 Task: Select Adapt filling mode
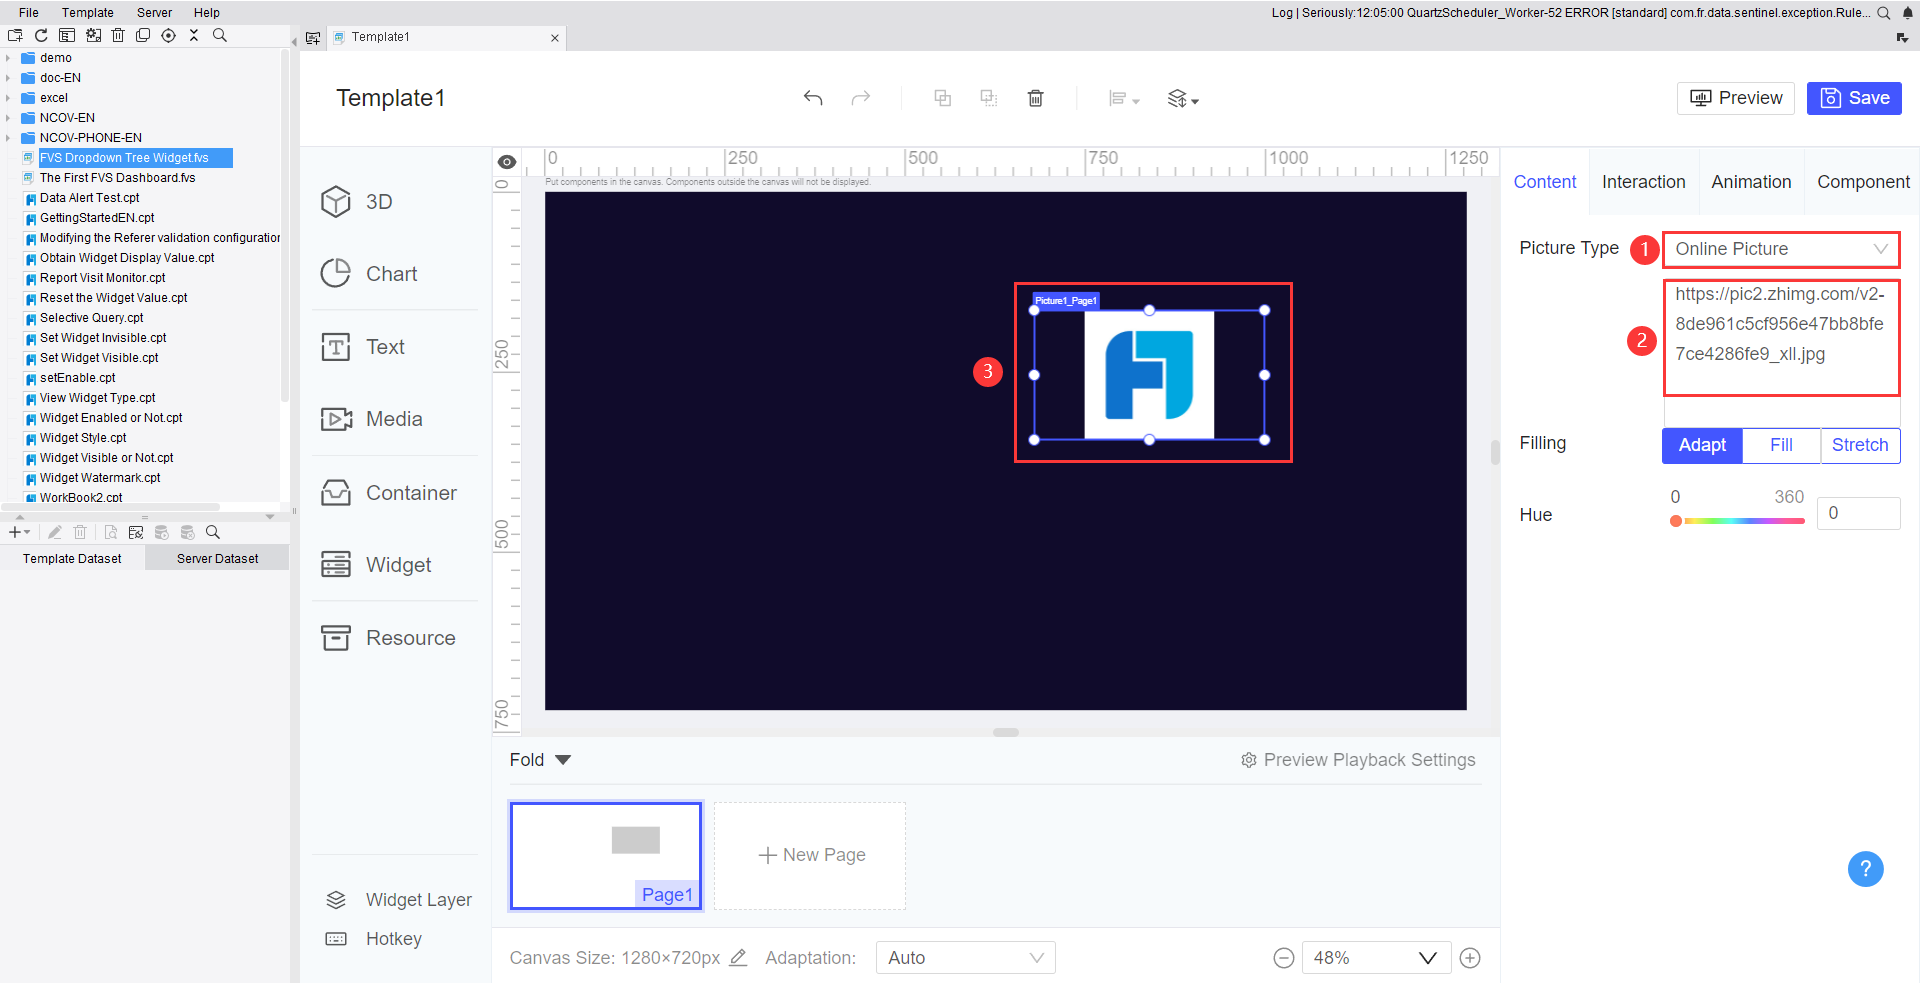(1702, 445)
